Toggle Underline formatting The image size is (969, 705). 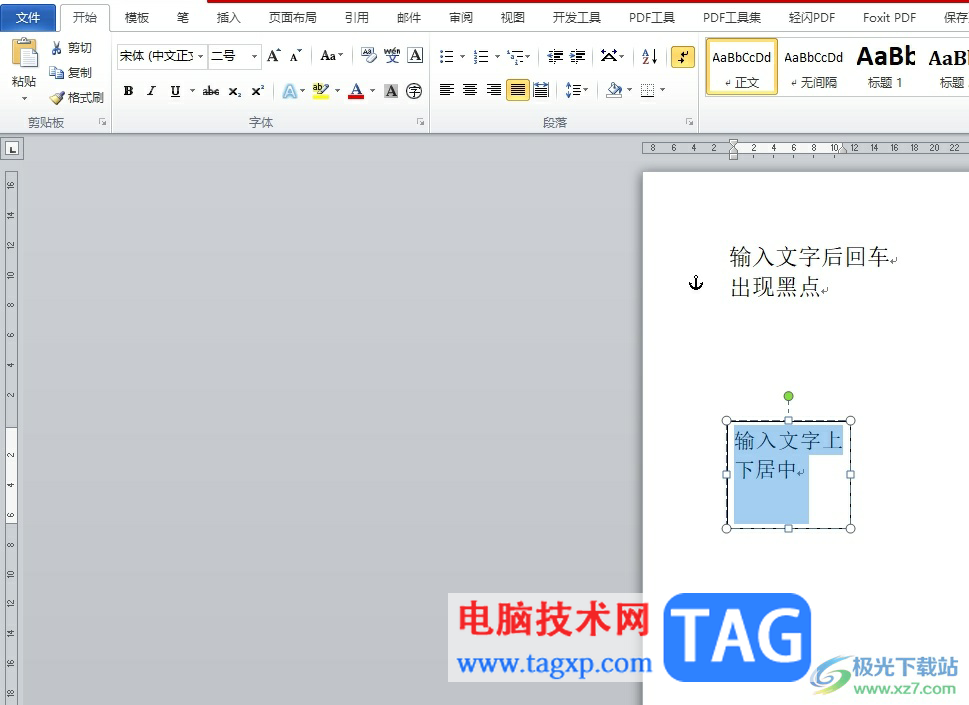coord(176,91)
